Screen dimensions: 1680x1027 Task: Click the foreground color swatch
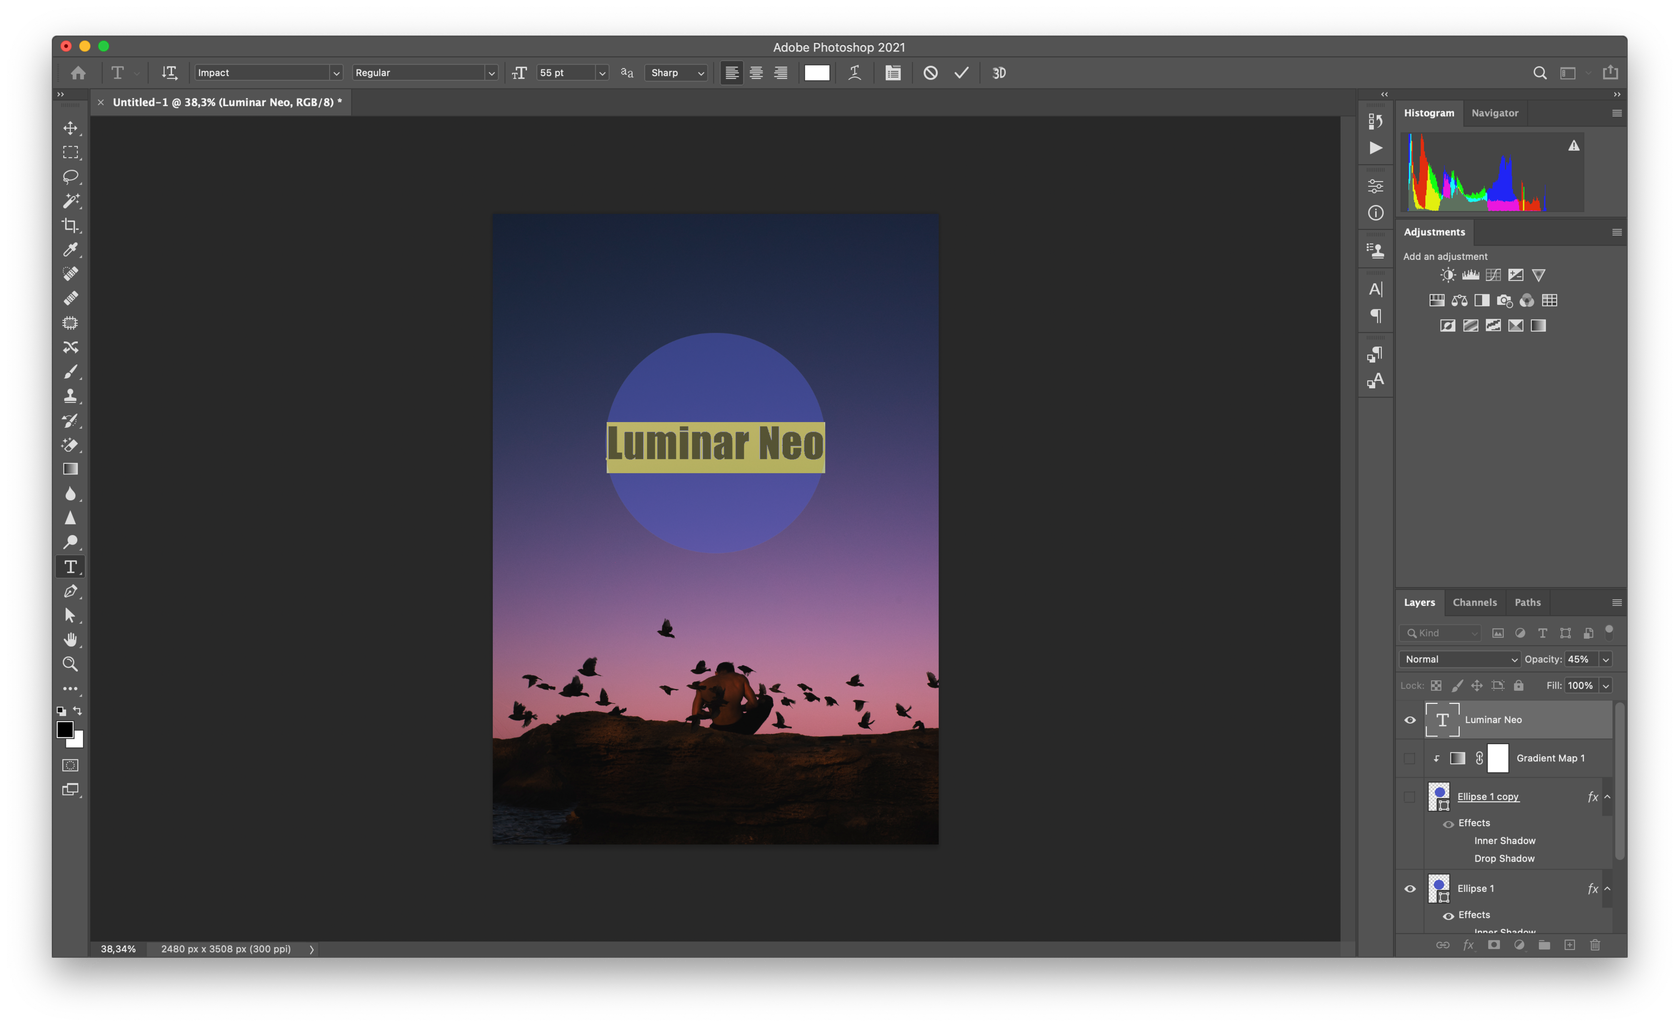tap(65, 730)
